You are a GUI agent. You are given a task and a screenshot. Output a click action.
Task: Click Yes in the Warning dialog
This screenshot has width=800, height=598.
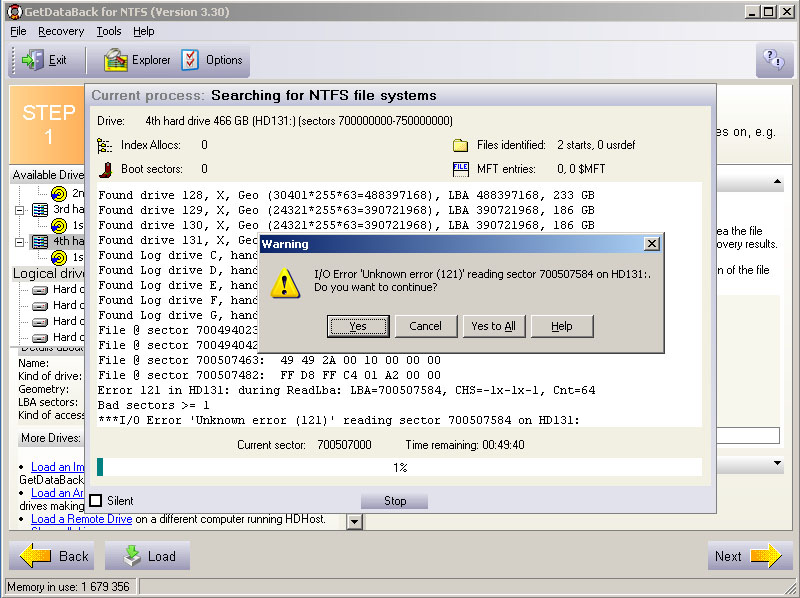[358, 326]
